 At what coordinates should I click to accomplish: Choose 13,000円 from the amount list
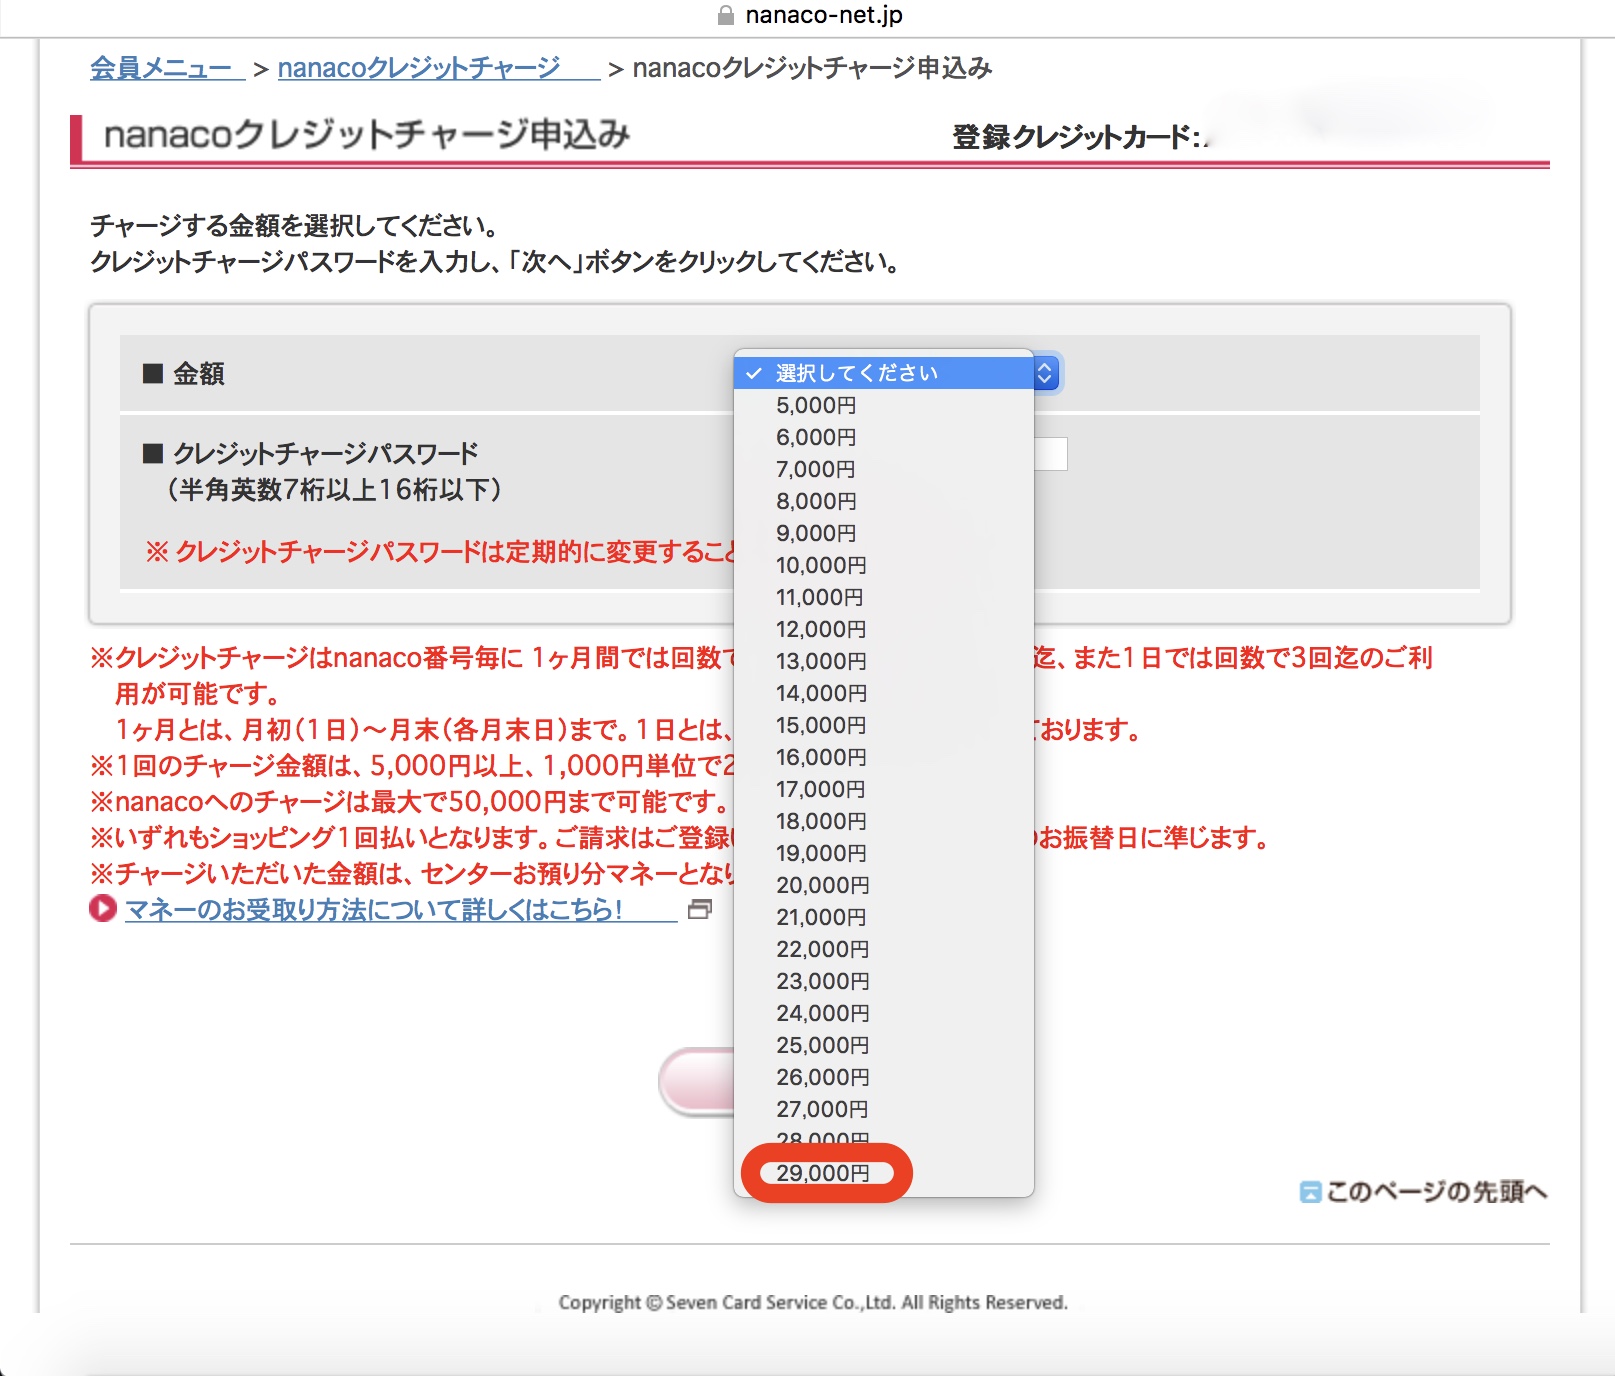[884, 661]
